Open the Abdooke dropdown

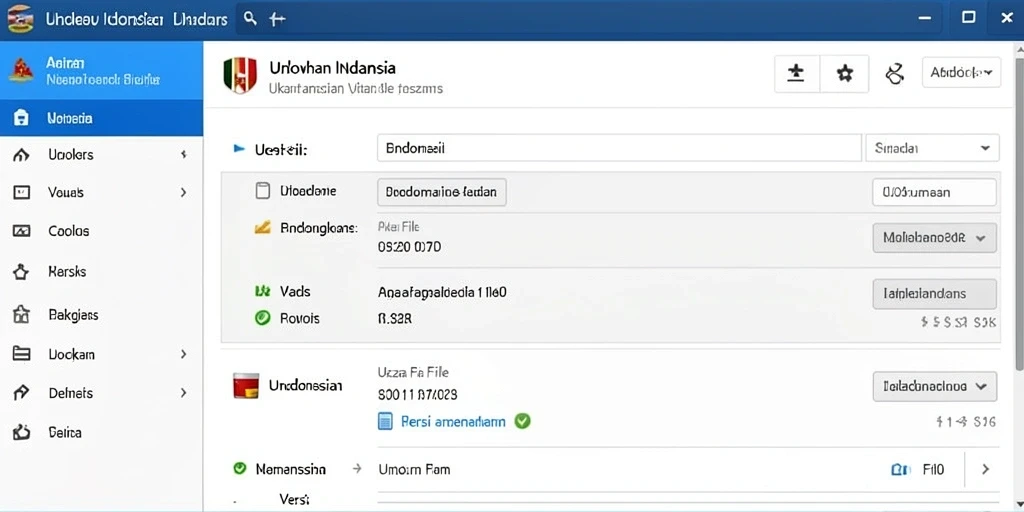coord(961,72)
